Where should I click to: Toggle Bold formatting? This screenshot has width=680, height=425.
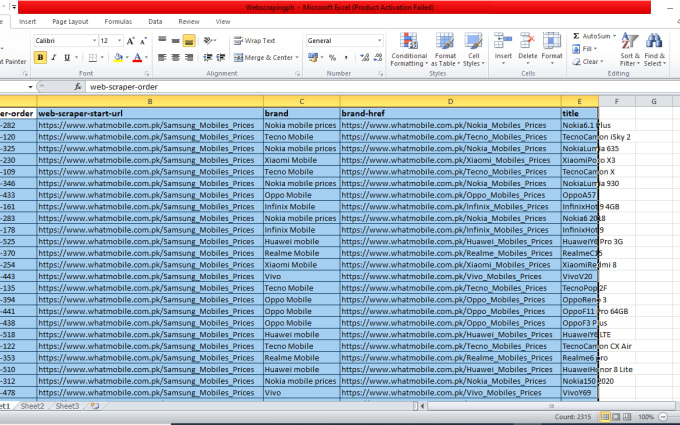[x=40, y=57]
